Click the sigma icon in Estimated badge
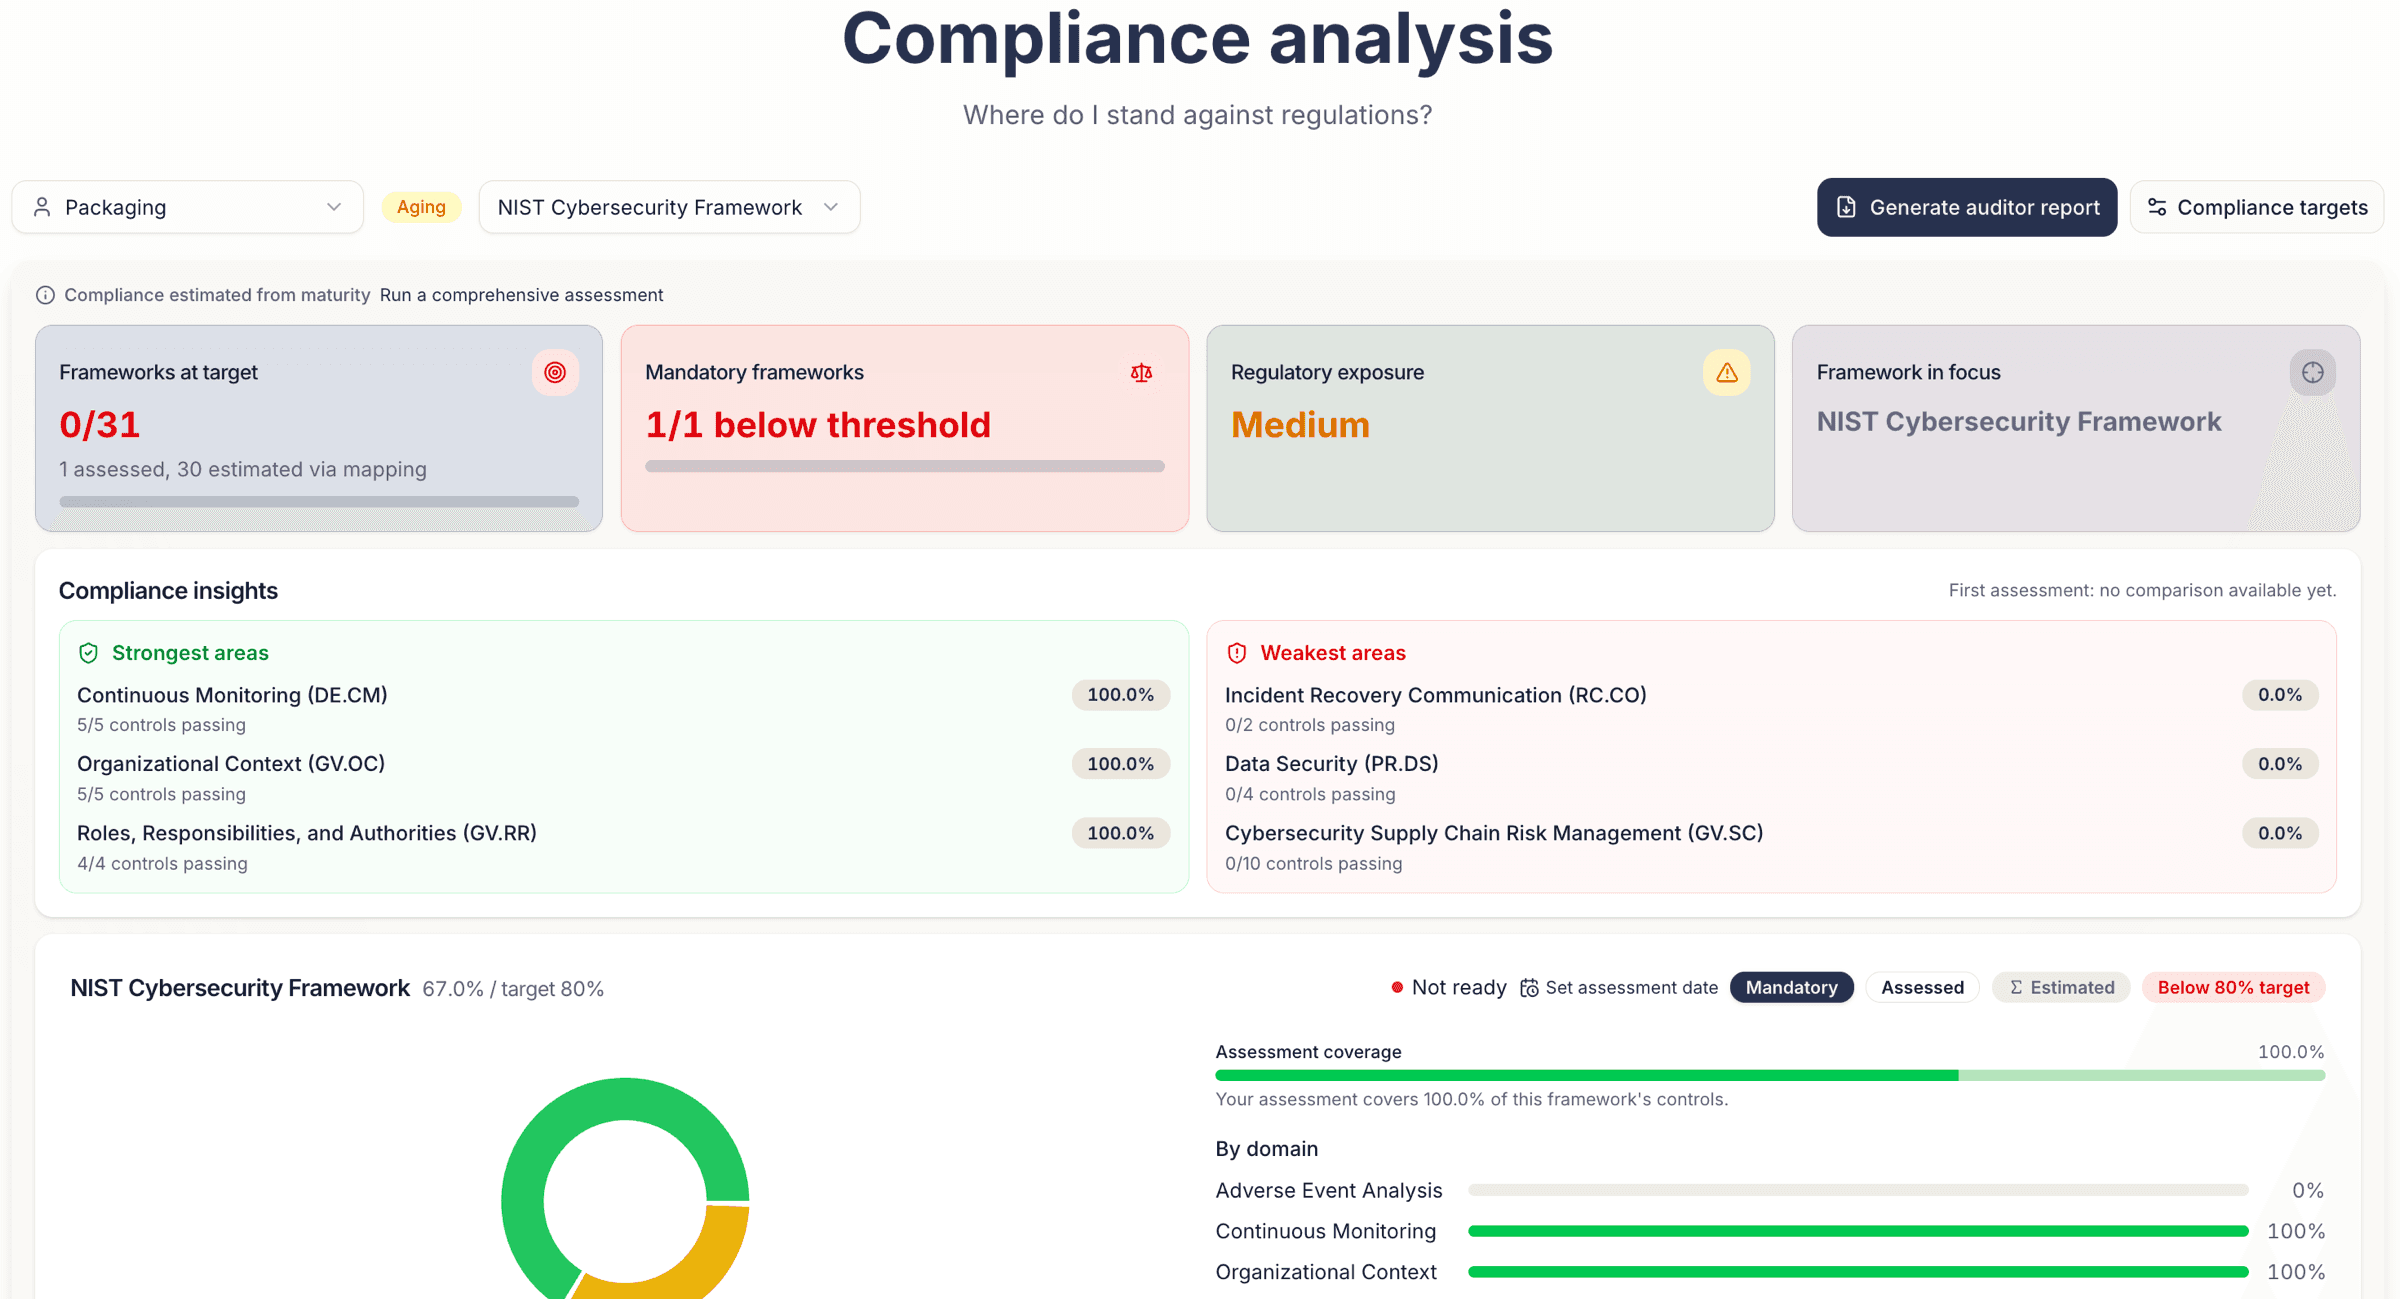This screenshot has width=2400, height=1299. click(x=2016, y=988)
